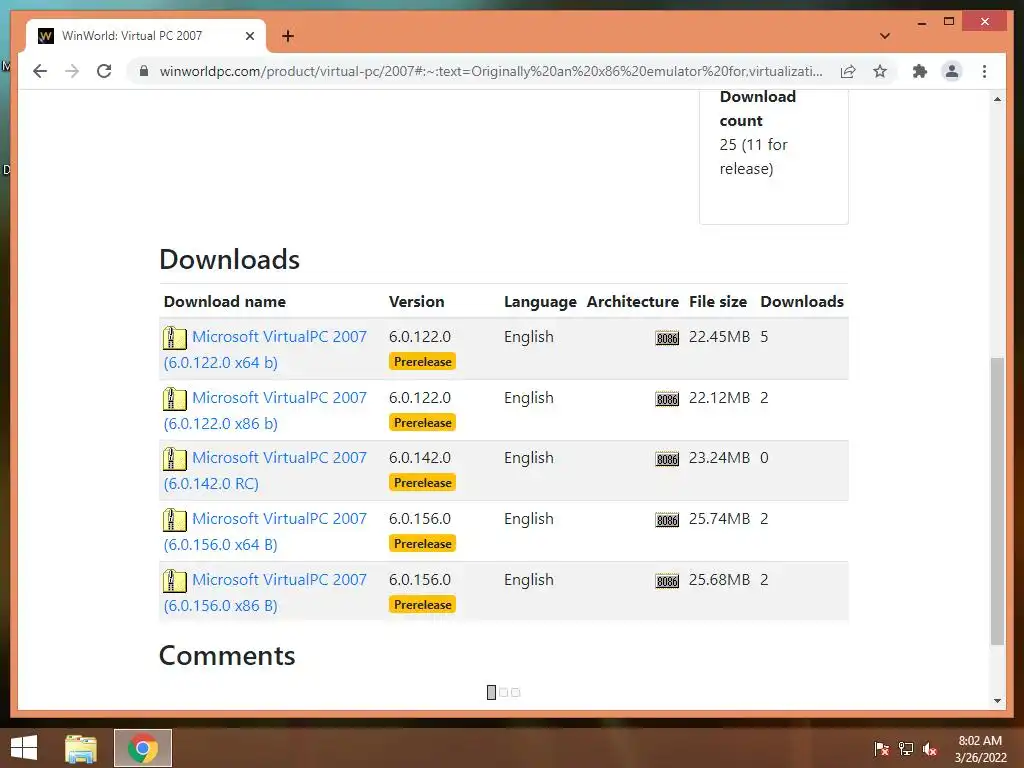Click zip icon for 6.0.122.0 x86 b

[x=174, y=398]
